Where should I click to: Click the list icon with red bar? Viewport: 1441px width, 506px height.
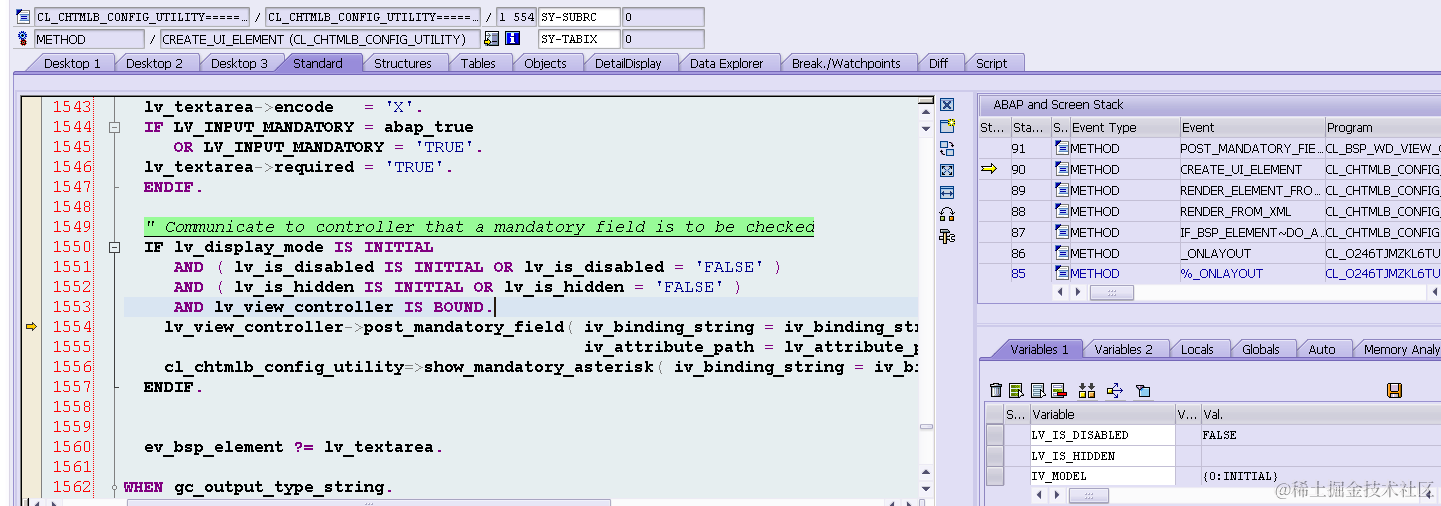(1059, 390)
